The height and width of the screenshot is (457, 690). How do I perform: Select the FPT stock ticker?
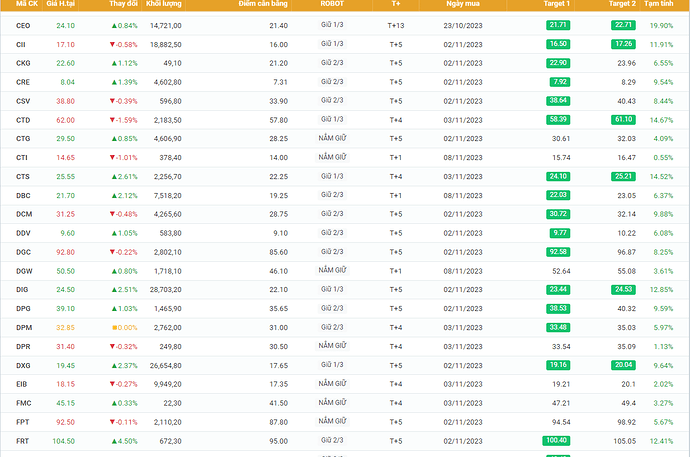[22, 422]
